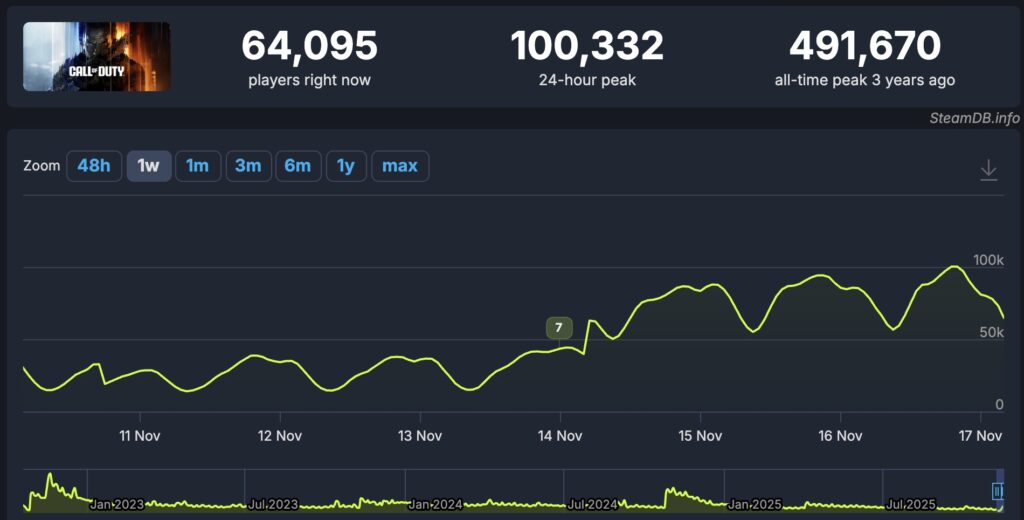Click the 100,332 24-hour peak figure

click(x=586, y=46)
